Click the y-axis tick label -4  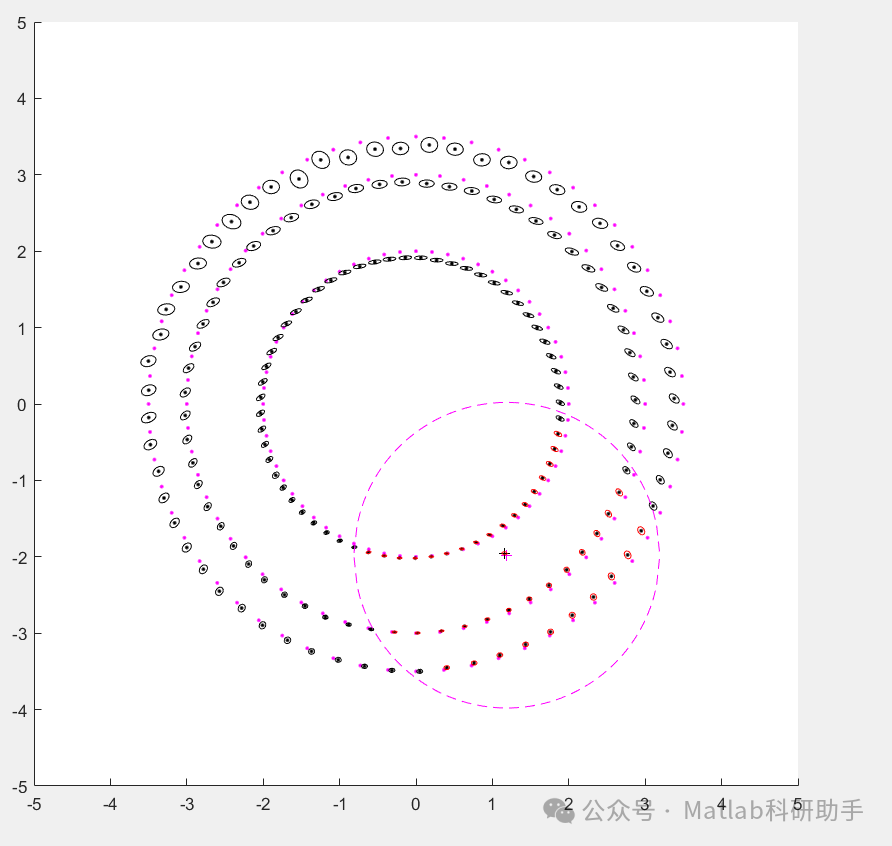pyautogui.click(x=19, y=711)
